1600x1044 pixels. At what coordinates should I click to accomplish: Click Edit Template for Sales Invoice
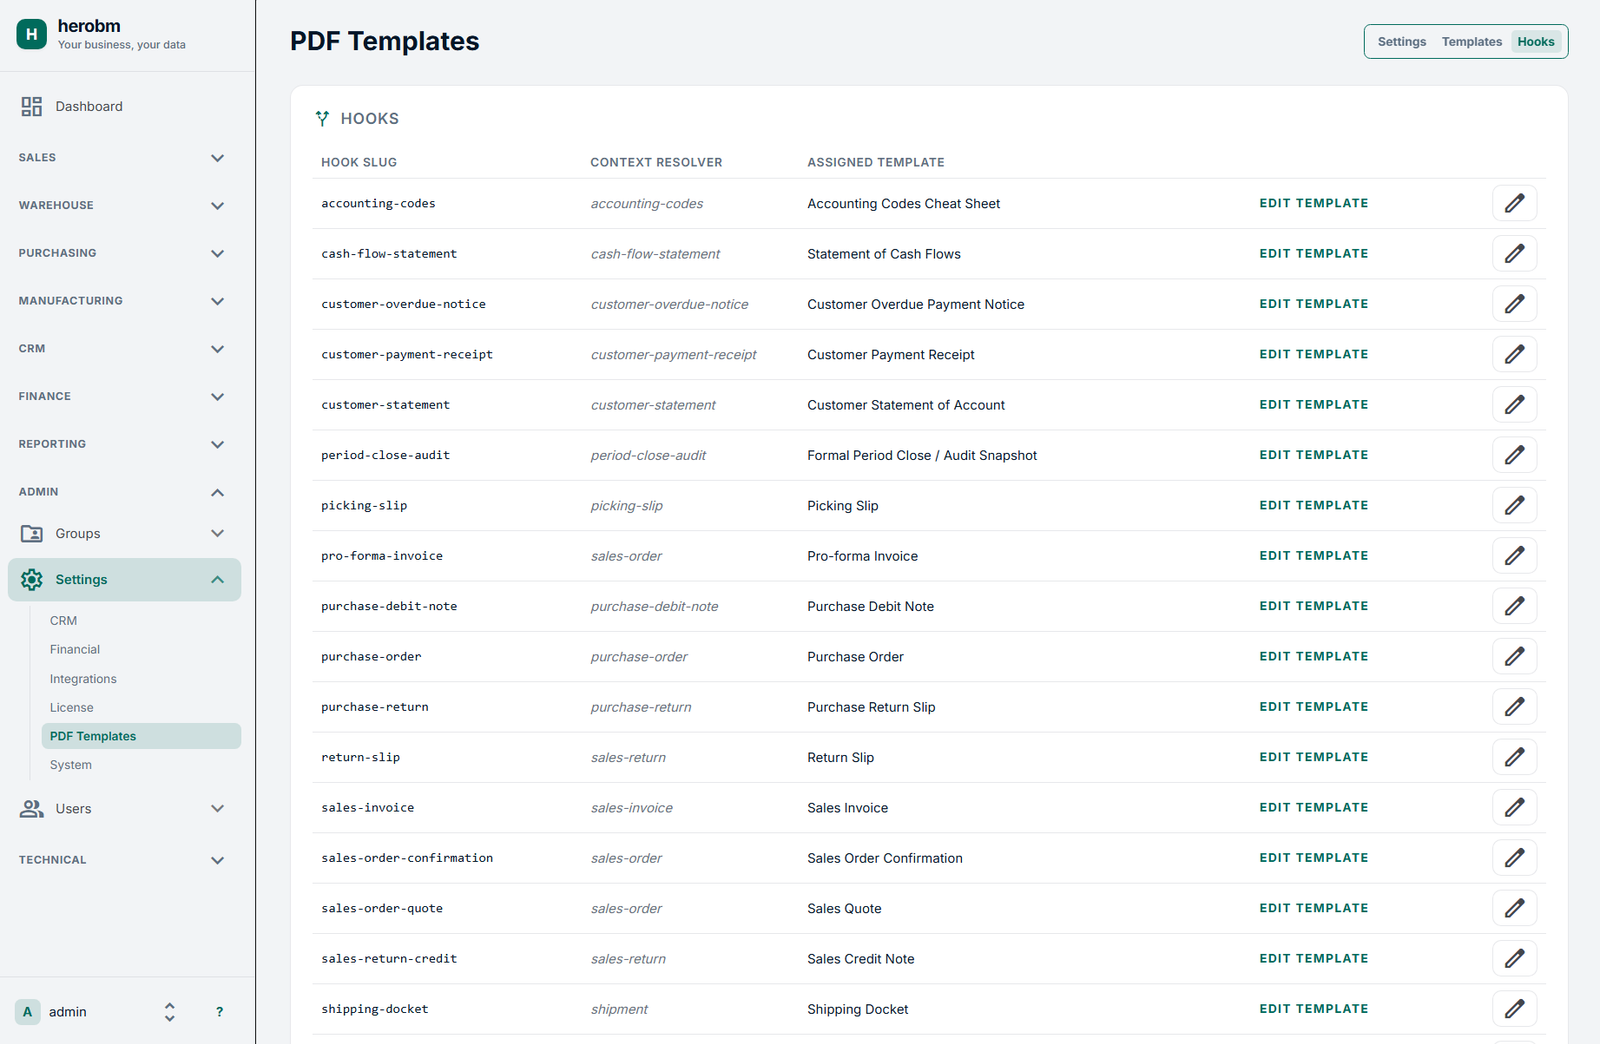click(1314, 807)
